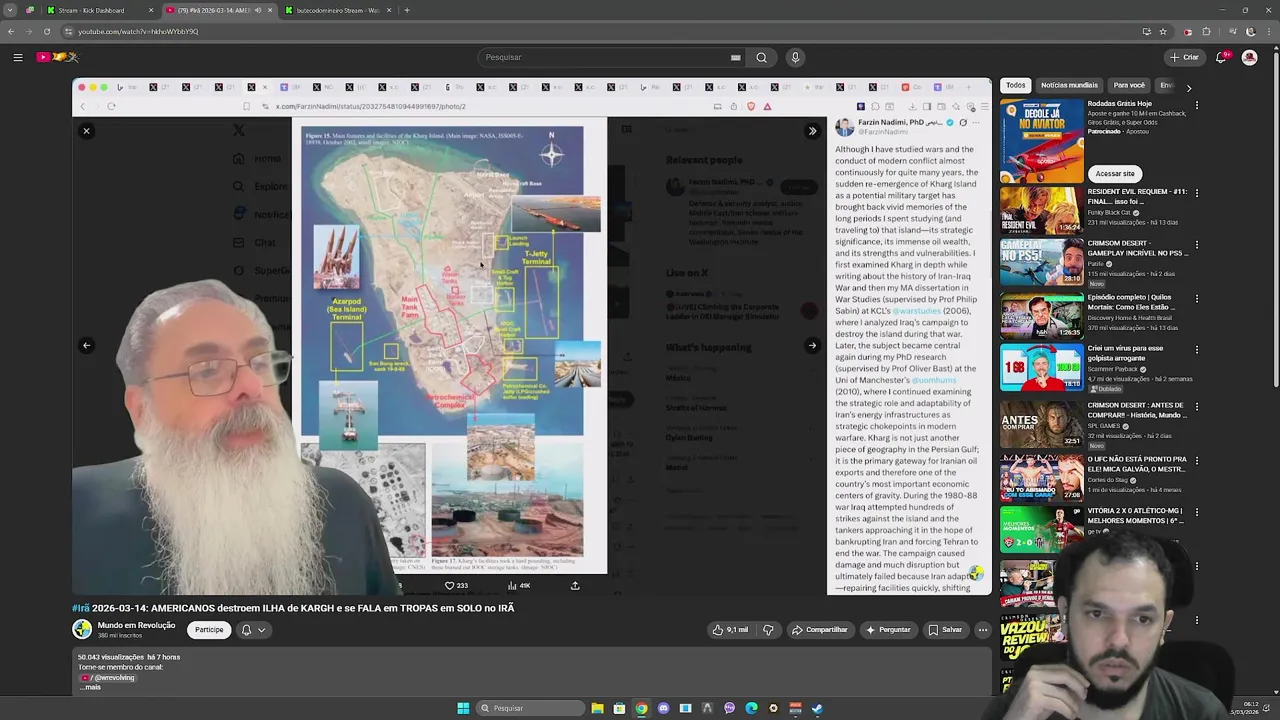Image resolution: width=1280 pixels, height=720 pixels.
Task: Click Acessar site on the sponsored ad
Action: (x=1115, y=174)
